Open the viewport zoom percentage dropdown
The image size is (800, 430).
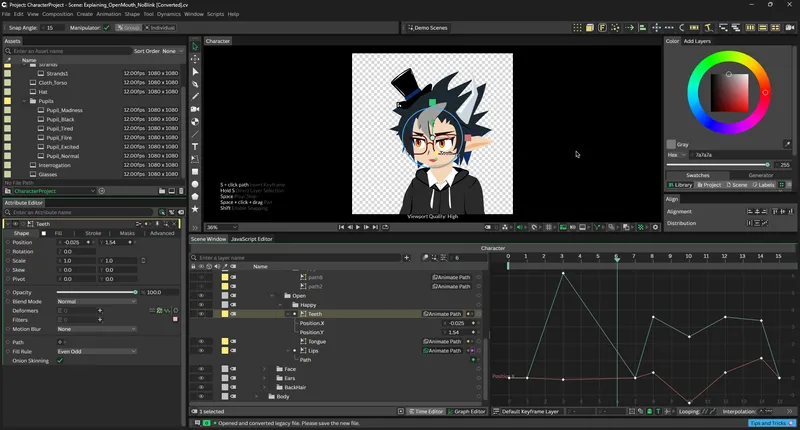(221, 227)
